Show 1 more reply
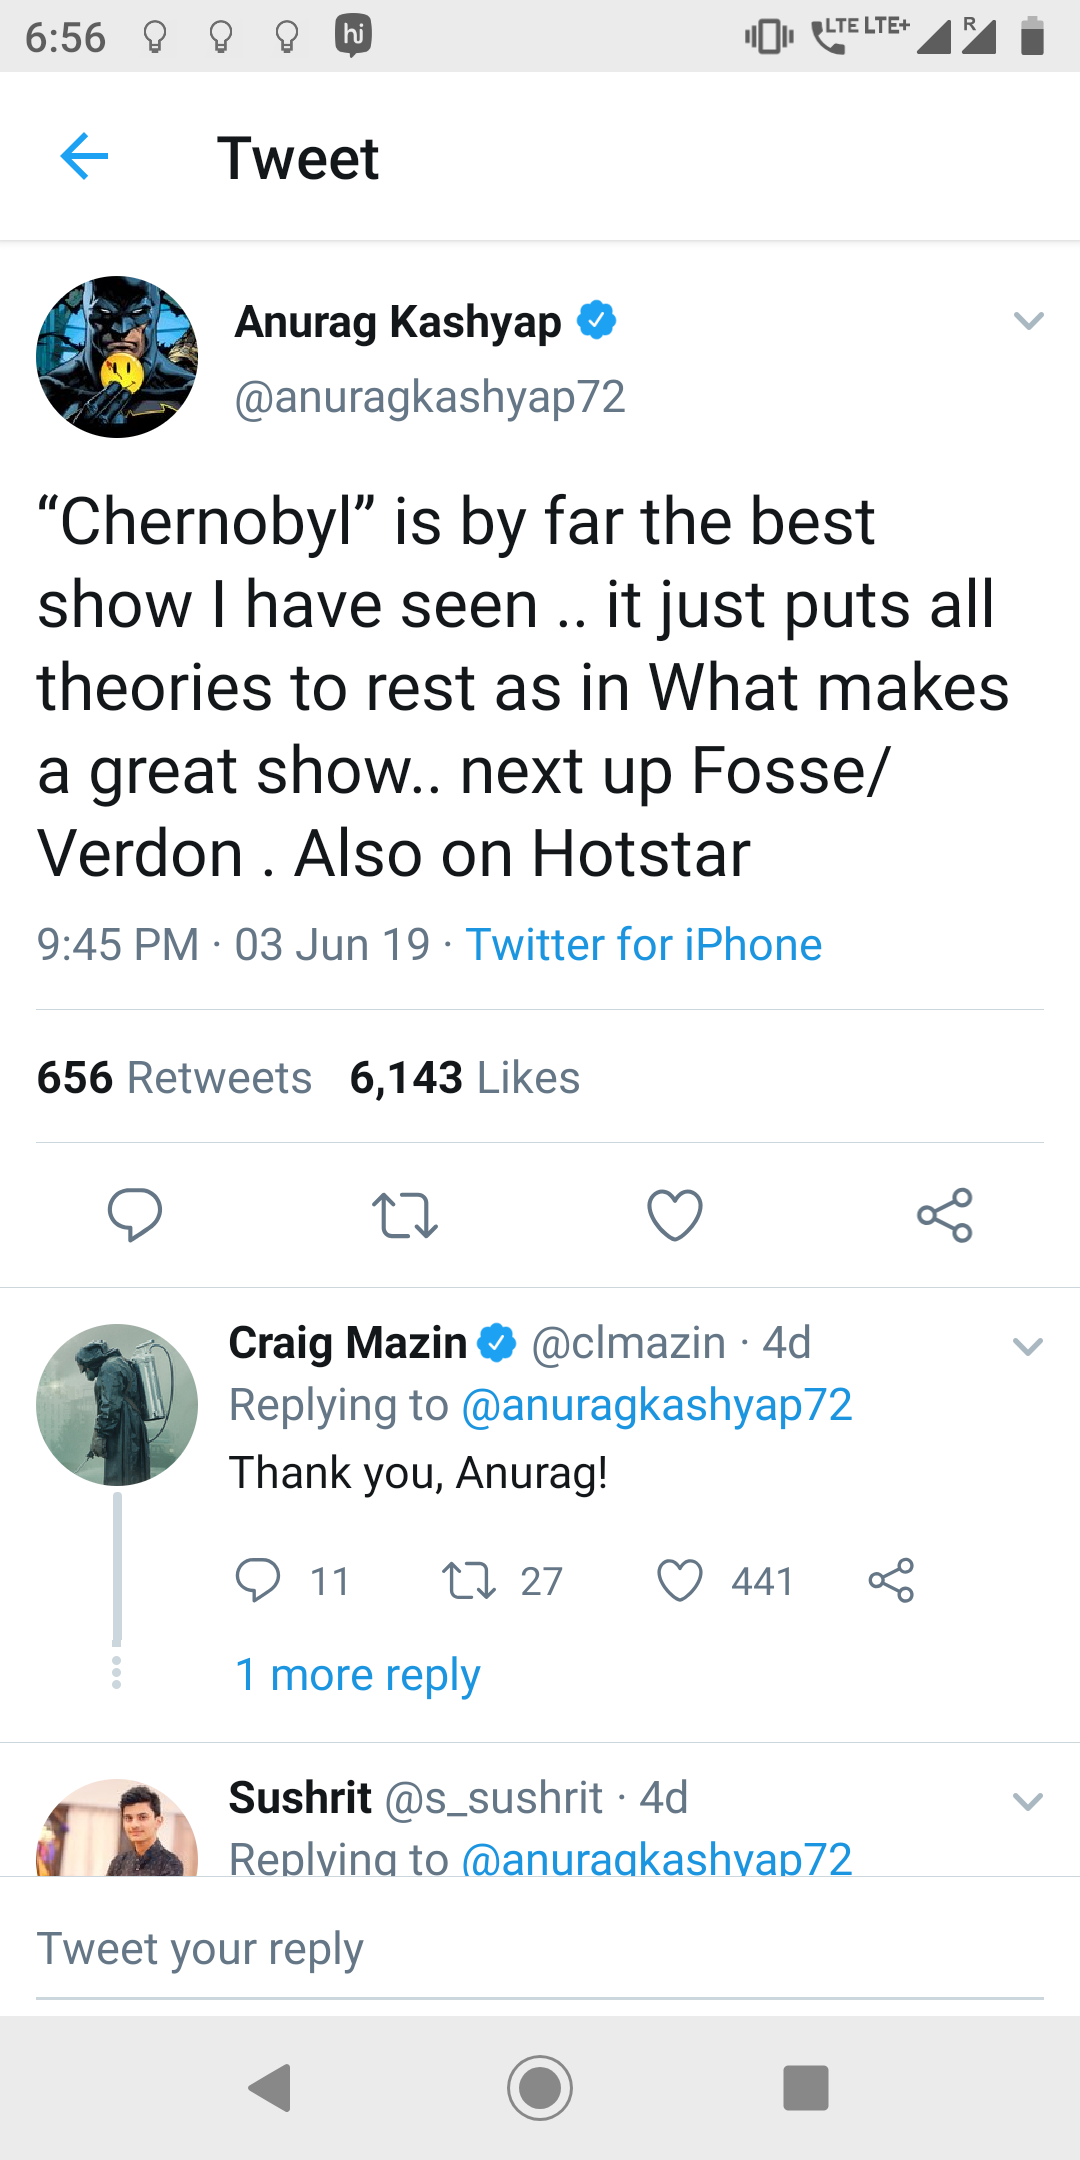This screenshot has width=1080, height=2160. coord(357,1675)
